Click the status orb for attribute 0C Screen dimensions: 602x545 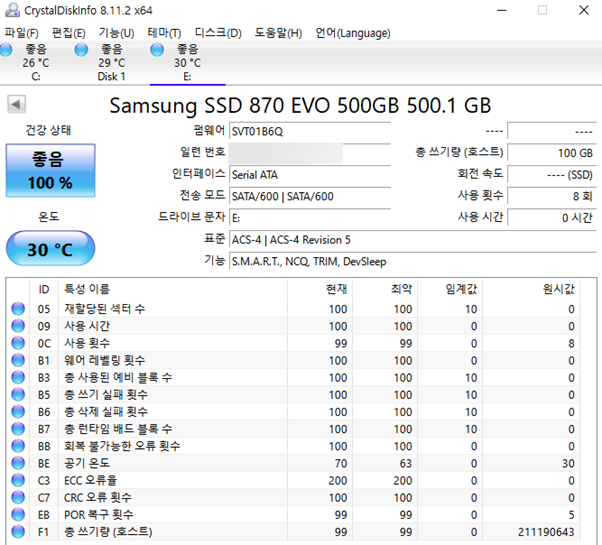(18, 343)
